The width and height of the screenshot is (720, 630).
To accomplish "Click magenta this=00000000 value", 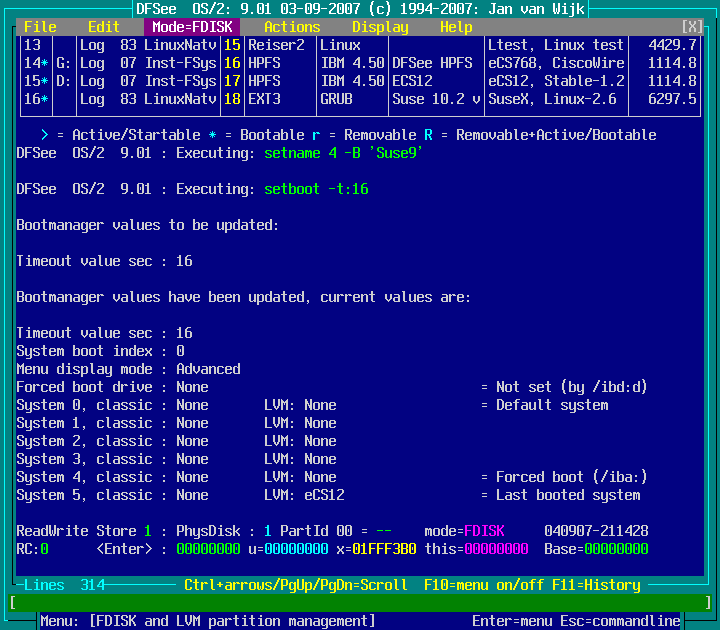I will (476, 549).
